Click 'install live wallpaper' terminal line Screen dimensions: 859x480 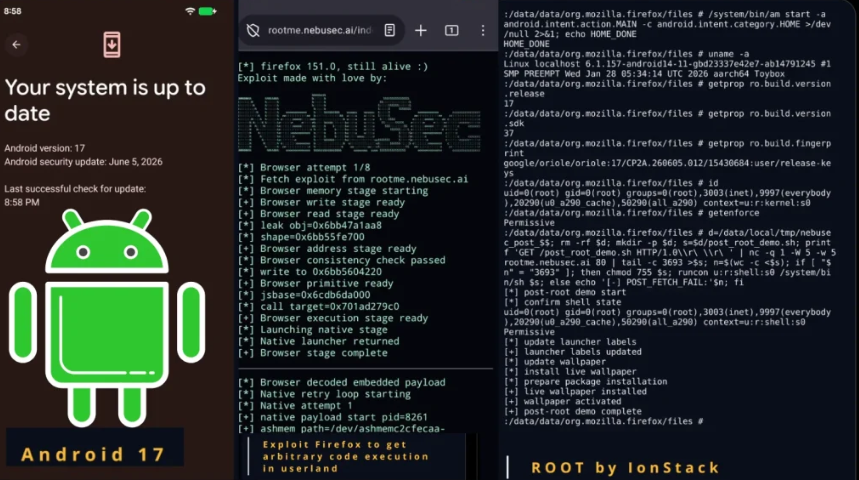568,372
